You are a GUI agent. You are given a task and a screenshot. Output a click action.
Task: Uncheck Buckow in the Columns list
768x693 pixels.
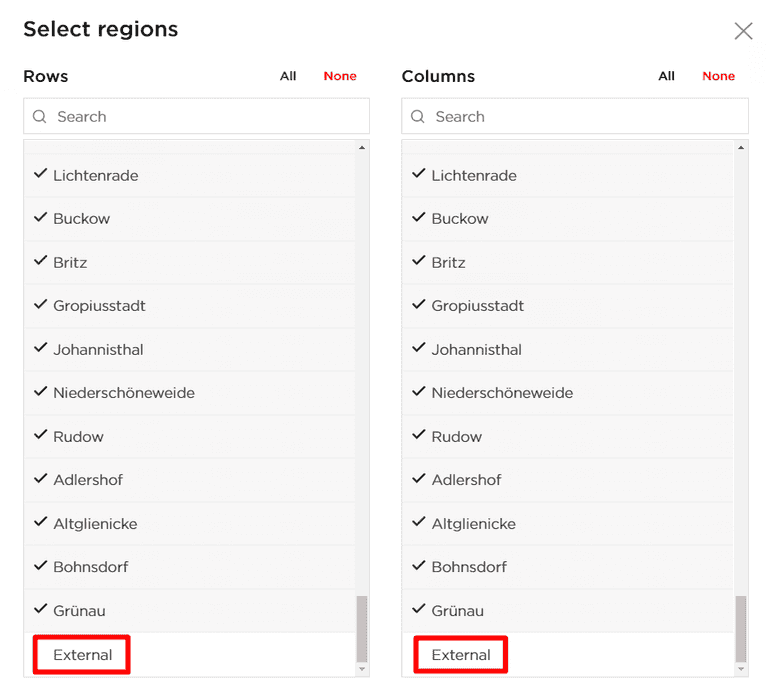click(460, 219)
